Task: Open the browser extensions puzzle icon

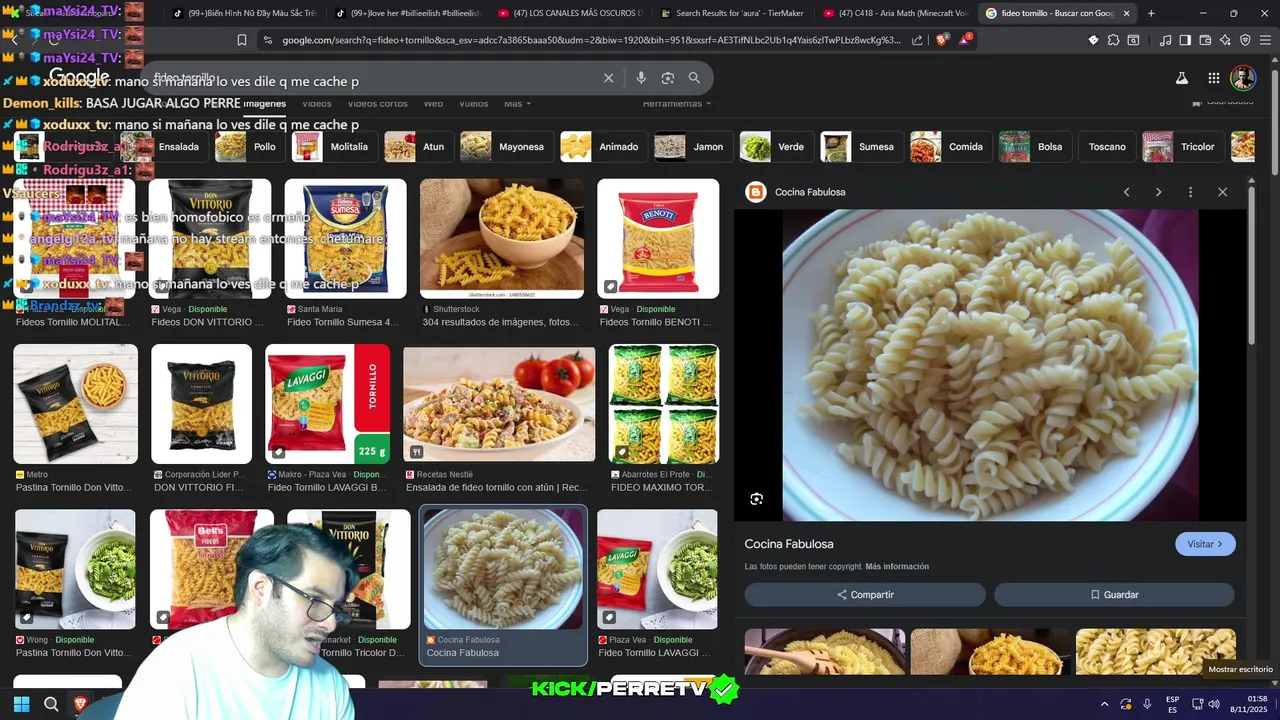Action: coord(1113,40)
